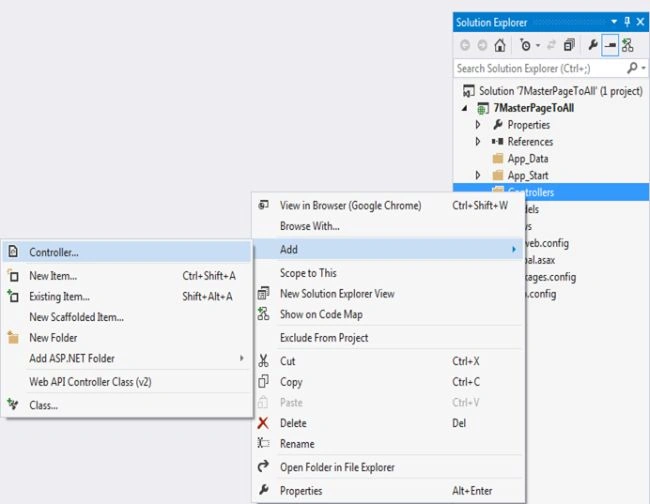
Task: Choose Rename from context menu
Action: [388, 444]
